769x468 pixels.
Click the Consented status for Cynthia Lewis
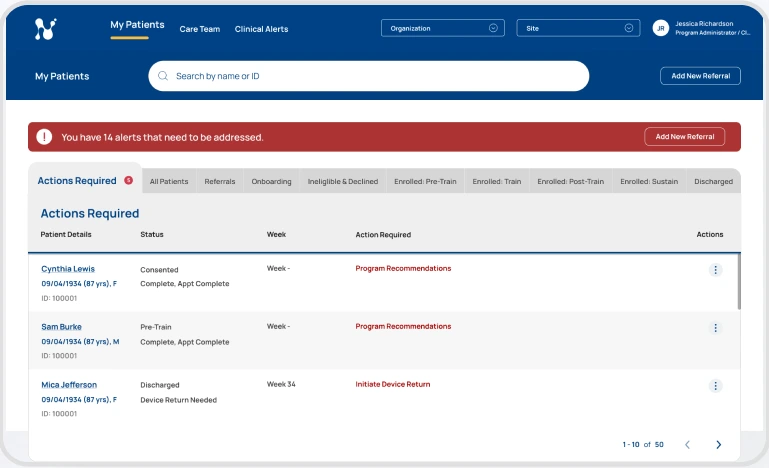pyautogui.click(x=159, y=270)
